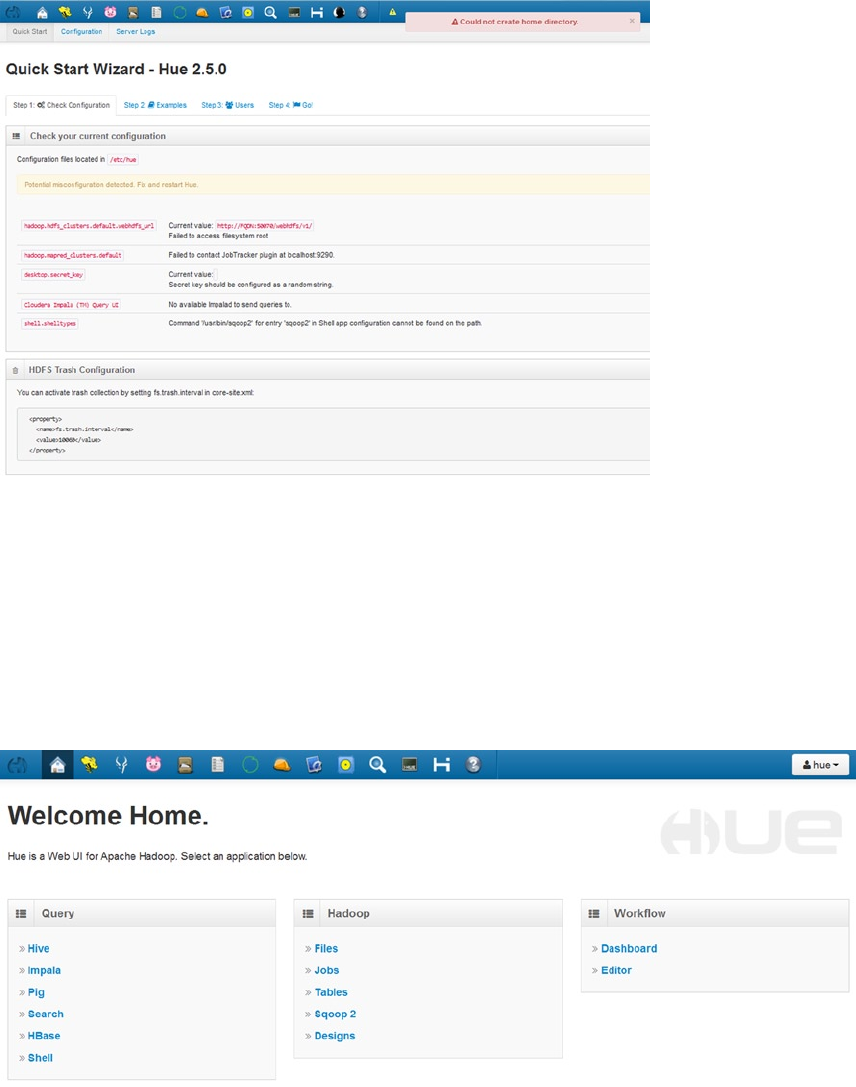Click Cloudera Impala Query UI entry
The height and width of the screenshot is (1087, 856).
pos(71,304)
